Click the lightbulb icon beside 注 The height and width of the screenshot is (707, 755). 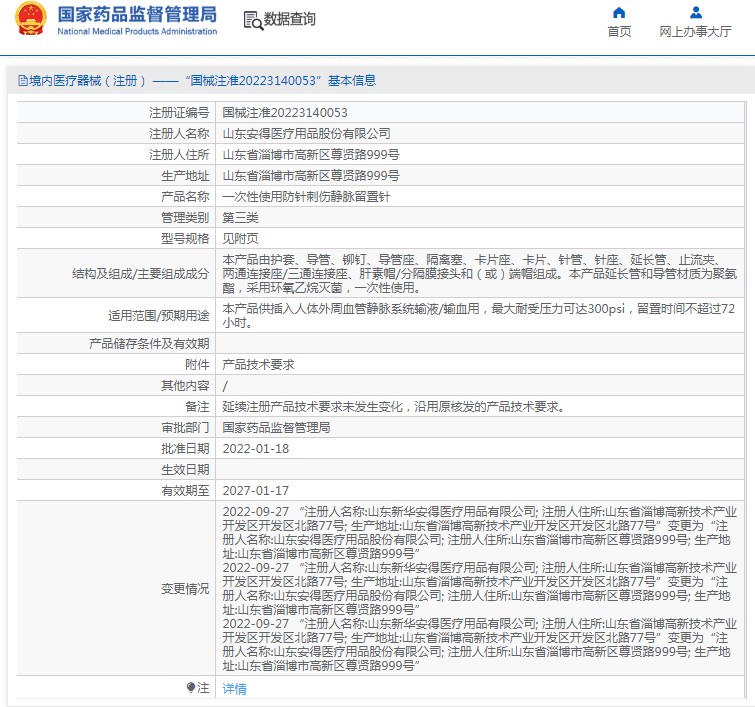point(191,687)
